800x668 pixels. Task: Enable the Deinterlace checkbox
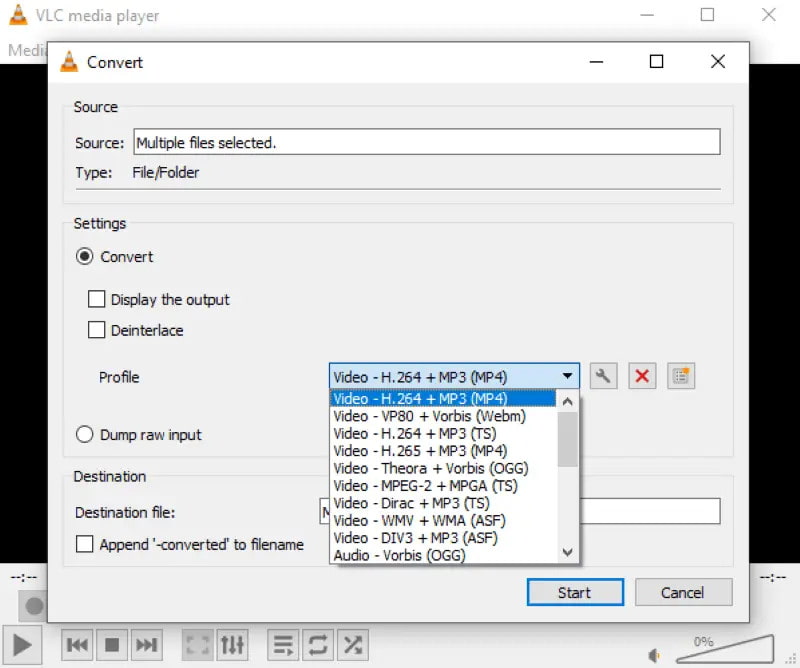pyautogui.click(x=96, y=330)
